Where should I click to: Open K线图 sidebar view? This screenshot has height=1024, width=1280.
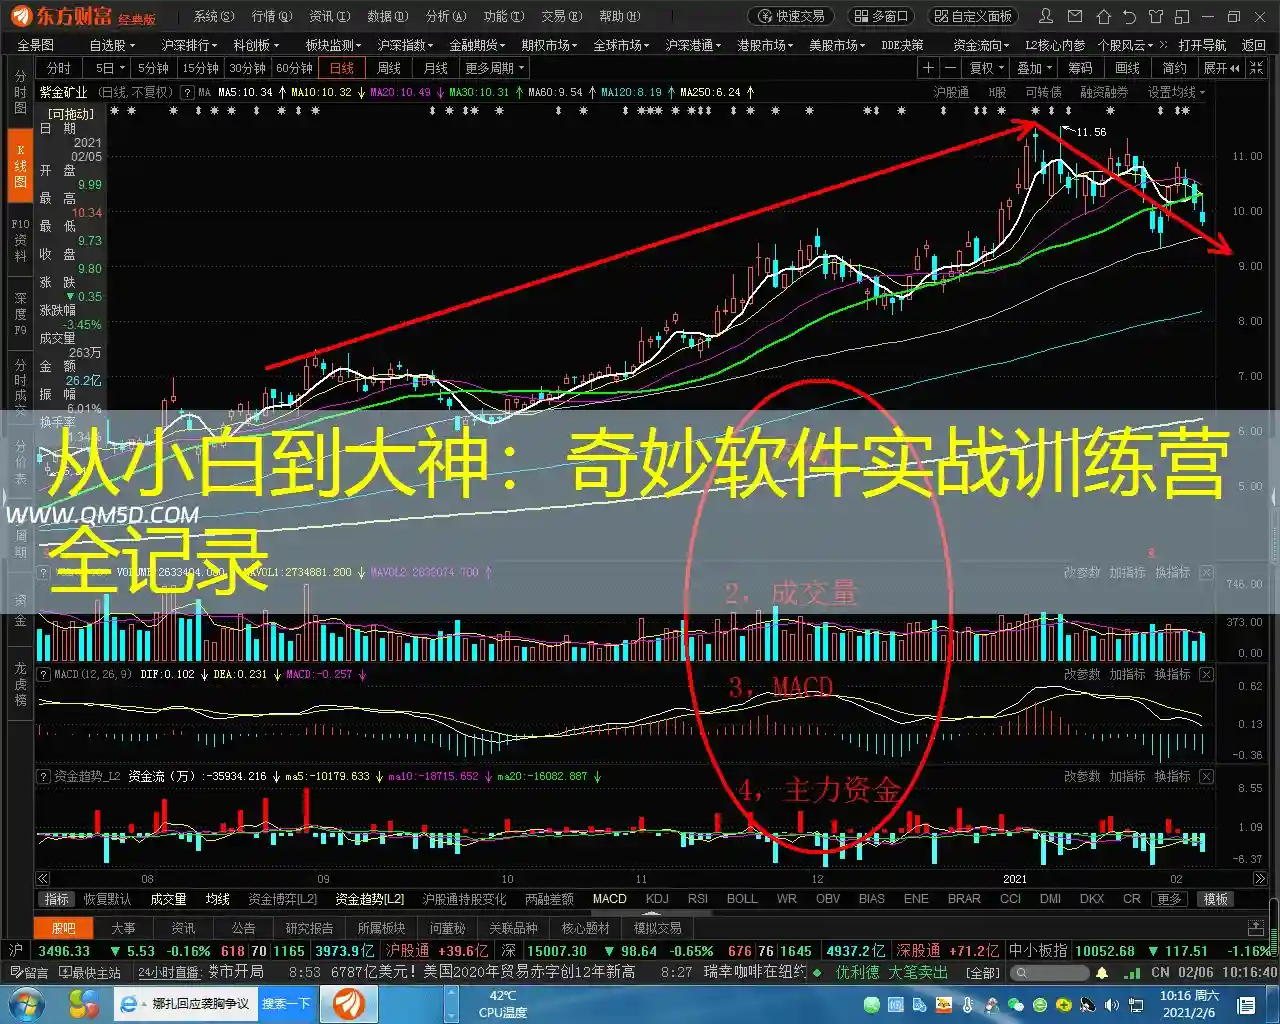[x=20, y=166]
